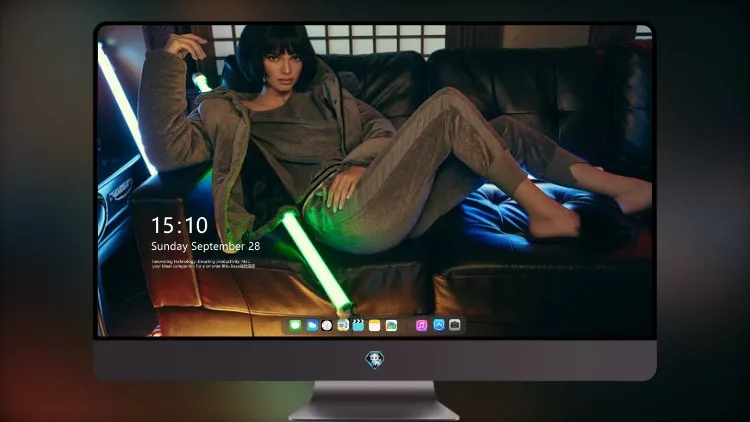Open the clapperboard video app in the dock
The image size is (750, 422).
(x=358, y=325)
